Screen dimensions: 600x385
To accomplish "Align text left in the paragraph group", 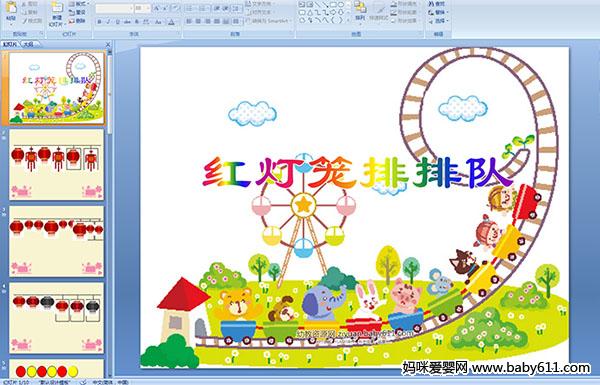I will (x=189, y=21).
